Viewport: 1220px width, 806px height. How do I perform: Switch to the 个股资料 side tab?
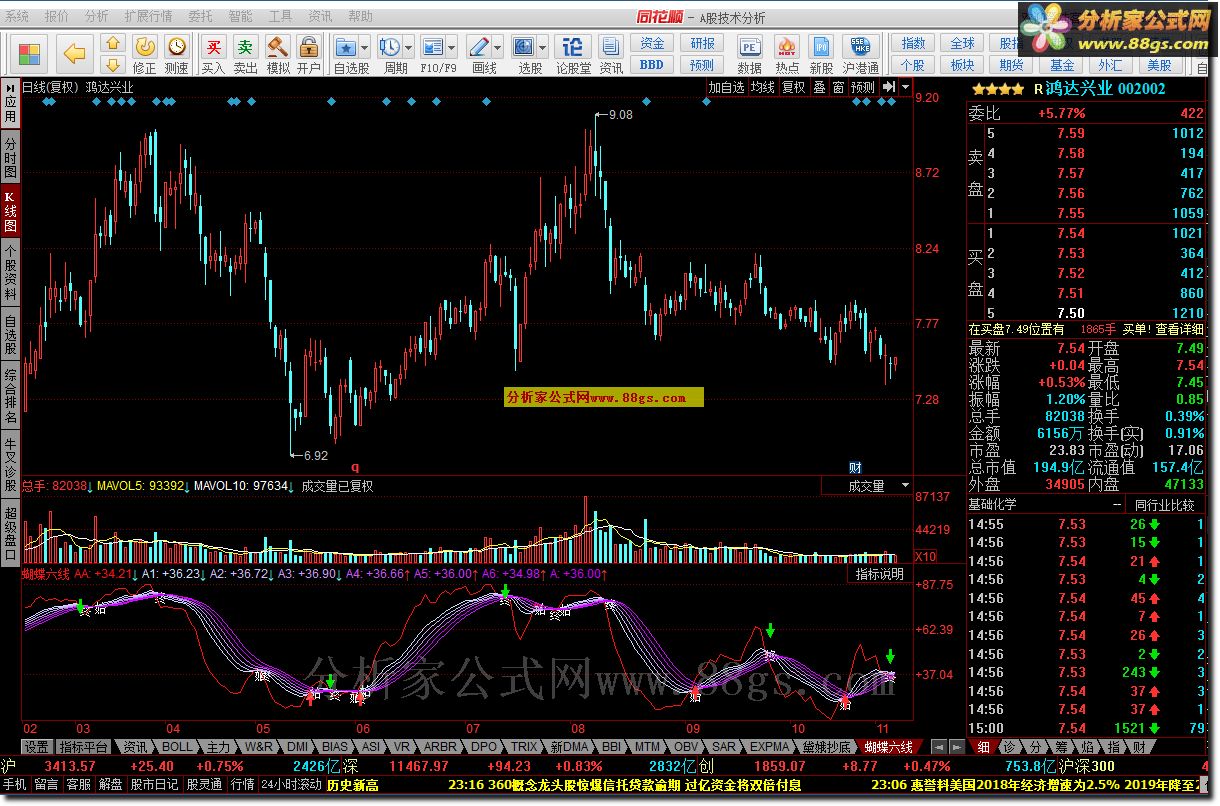pyautogui.click(x=10, y=273)
